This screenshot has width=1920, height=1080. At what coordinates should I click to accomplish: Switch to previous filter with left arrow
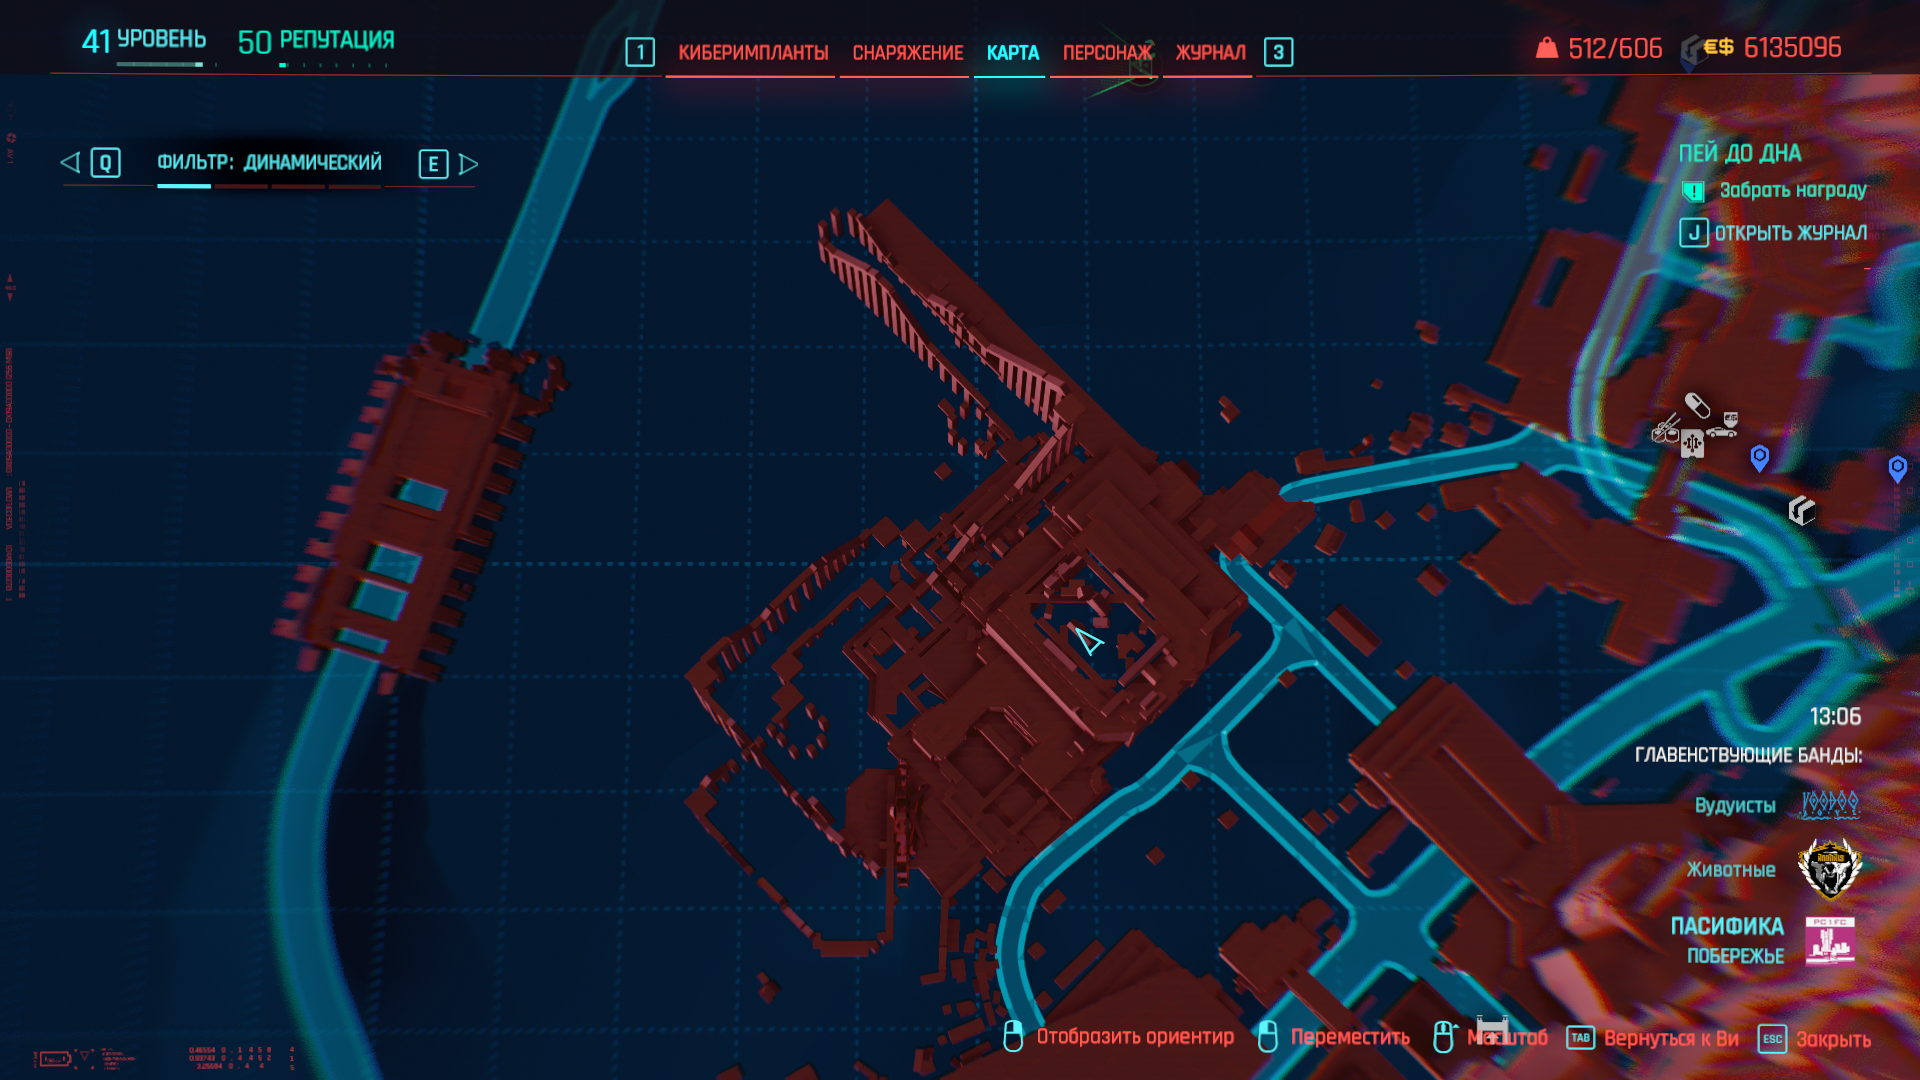pos(69,163)
